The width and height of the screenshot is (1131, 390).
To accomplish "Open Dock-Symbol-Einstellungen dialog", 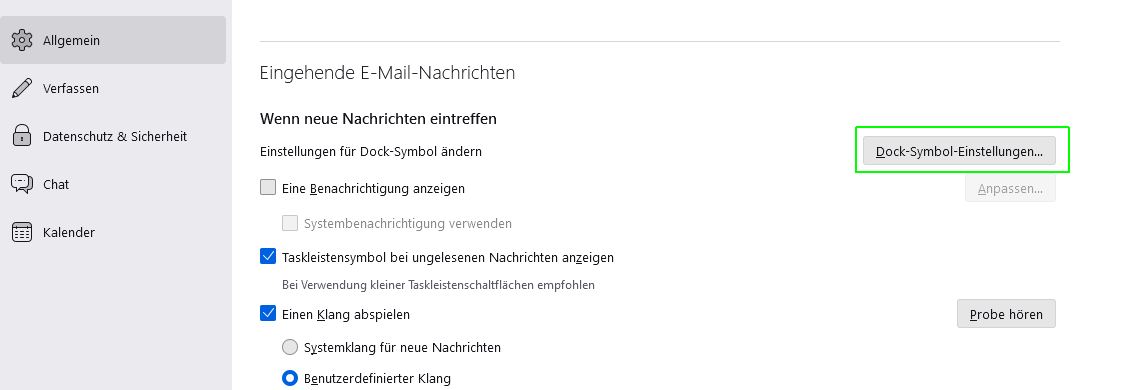I will coord(959,151).
